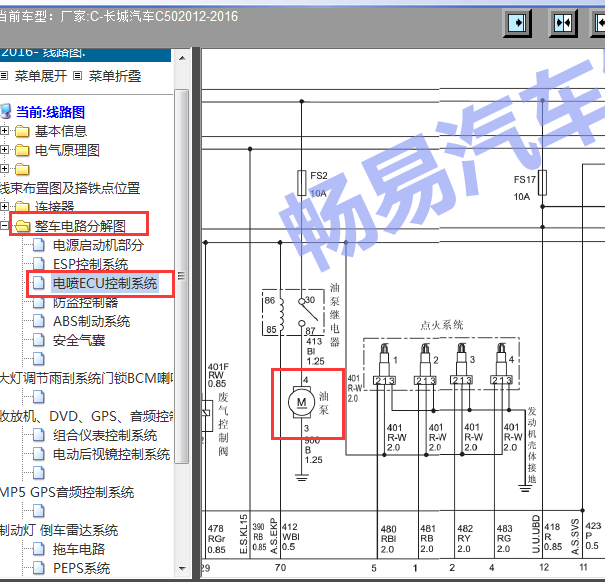Click the 480 RBl 2.0 wire label

pyautogui.click(x=388, y=539)
